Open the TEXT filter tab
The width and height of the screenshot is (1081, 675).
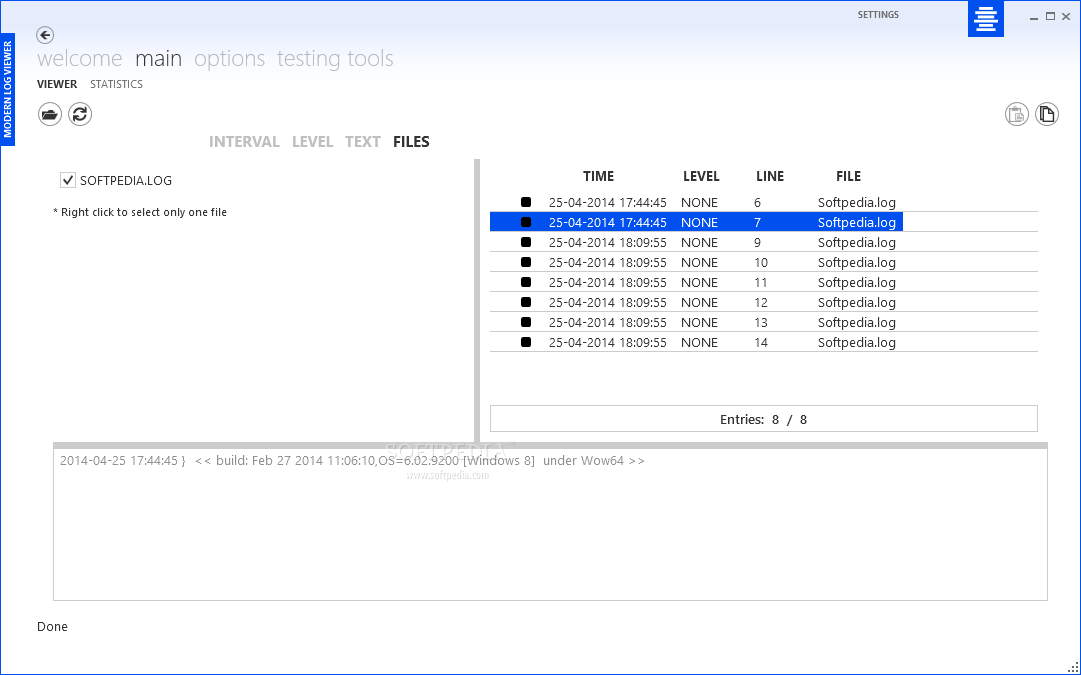(363, 141)
